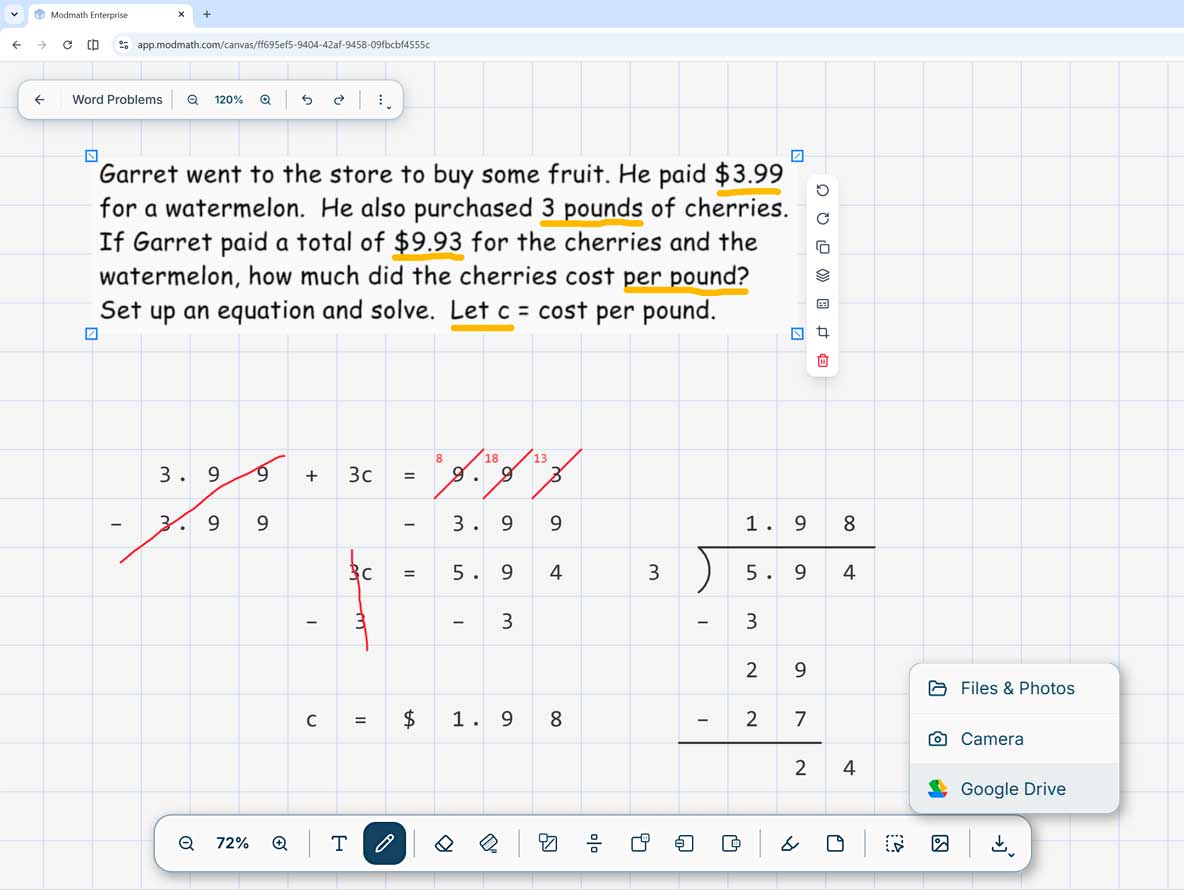Go back in browser history
This screenshot has width=1184, height=890.
pos(17,45)
